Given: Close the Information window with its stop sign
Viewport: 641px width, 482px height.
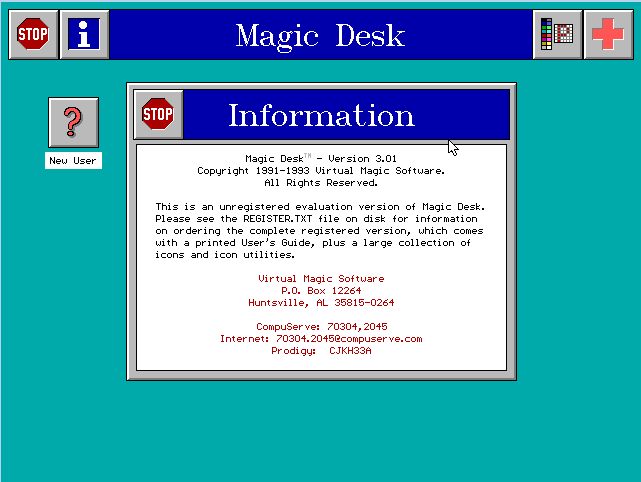Looking at the screenshot, I should tap(158, 114).
